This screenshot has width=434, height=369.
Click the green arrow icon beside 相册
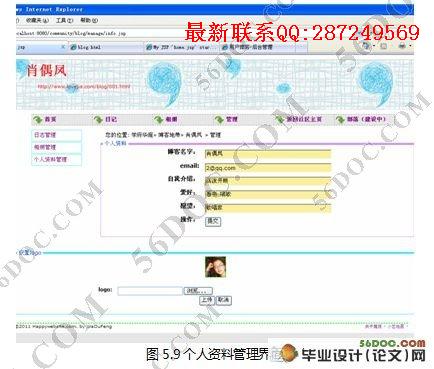pos(158,119)
